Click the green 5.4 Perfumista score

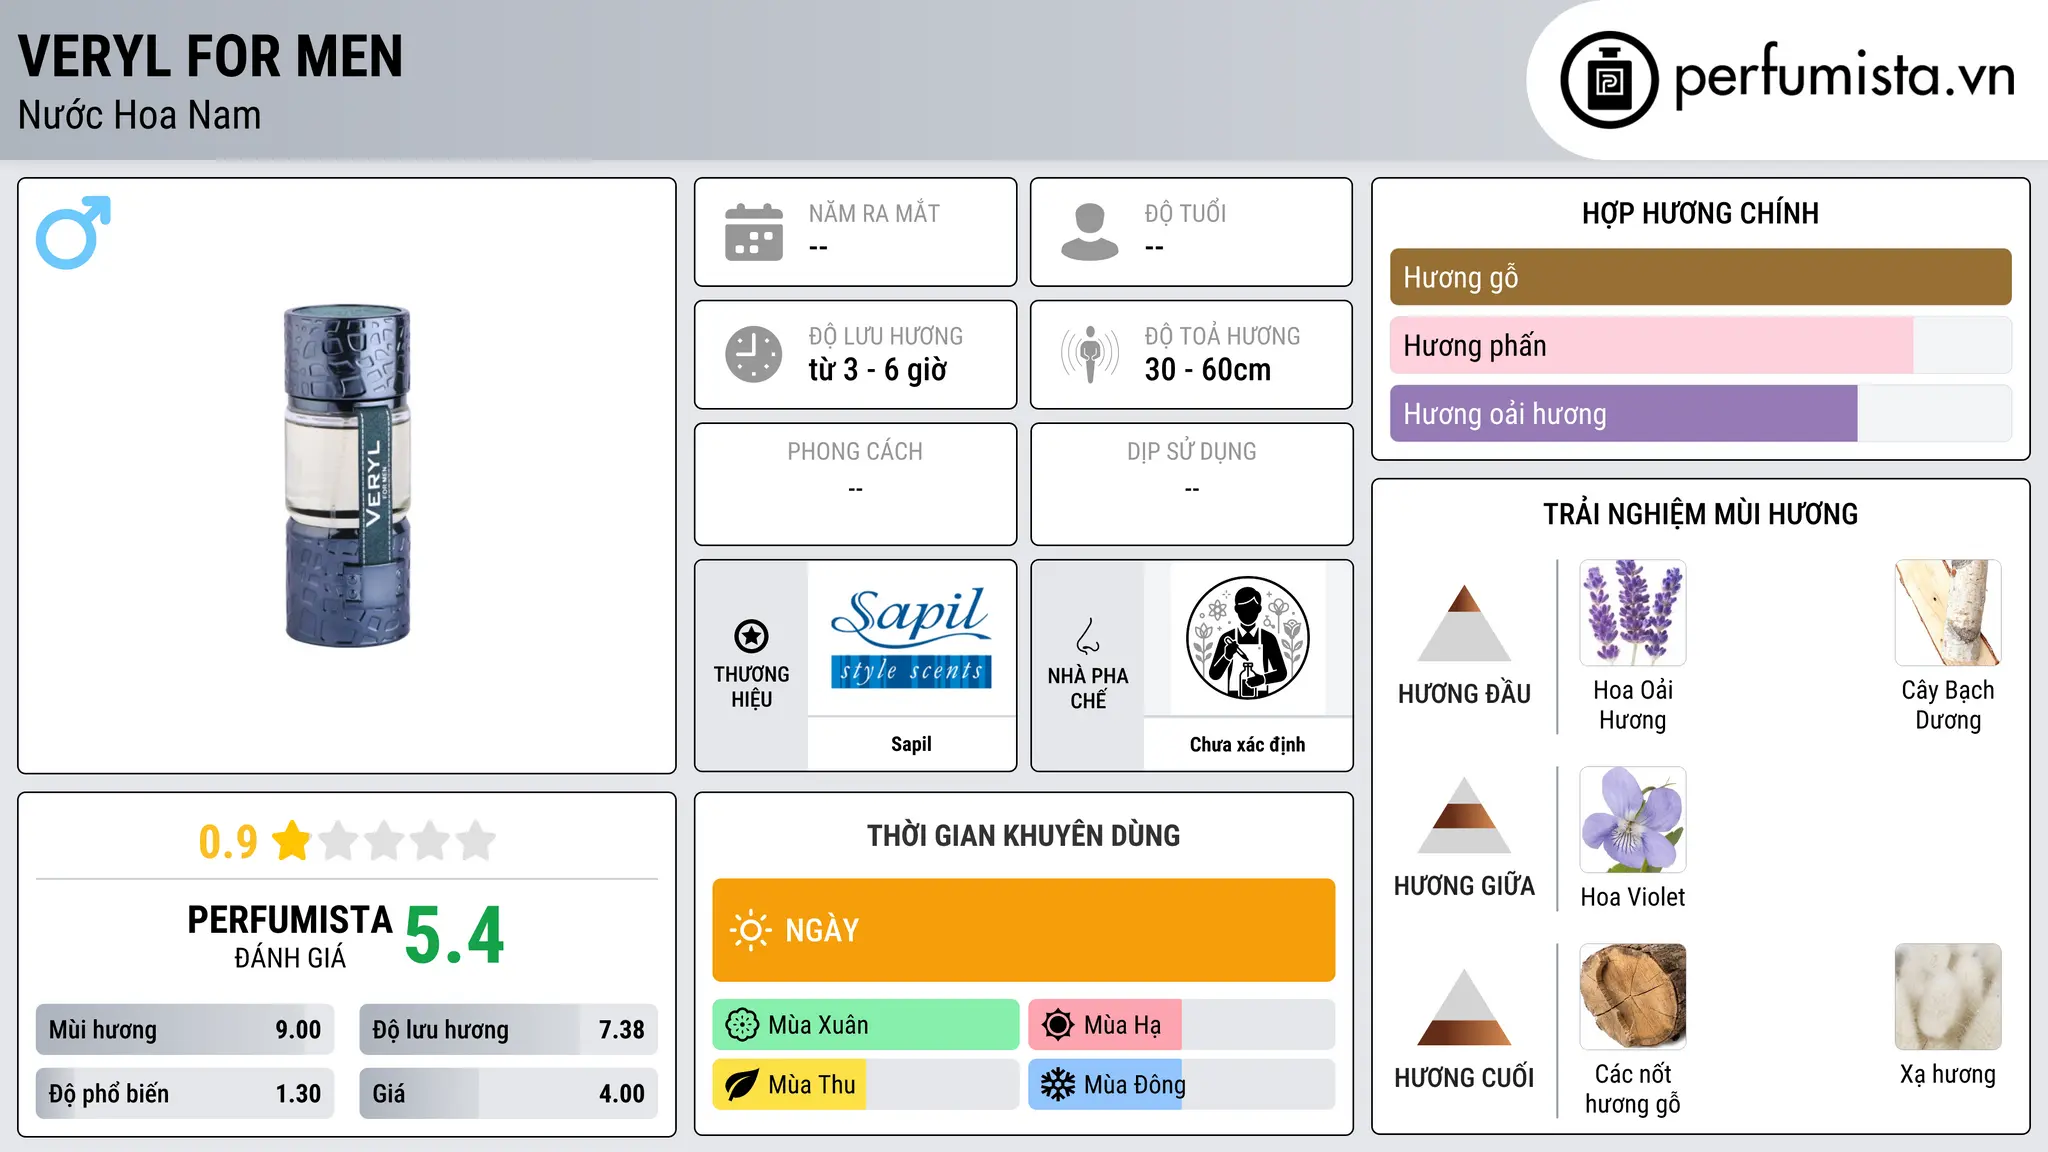click(454, 935)
